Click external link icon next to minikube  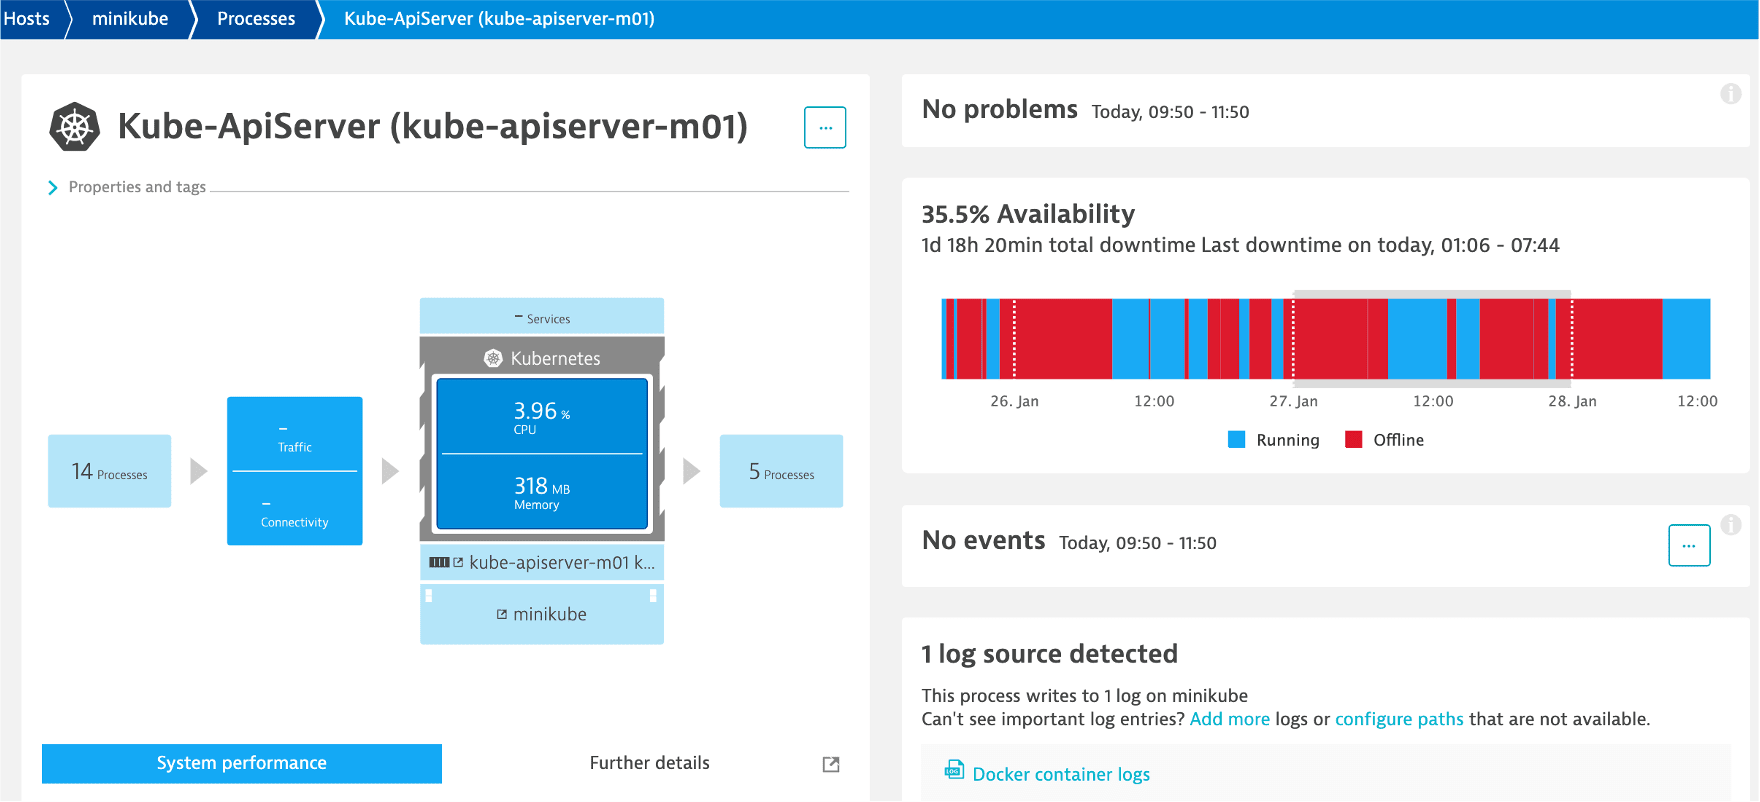coord(502,615)
